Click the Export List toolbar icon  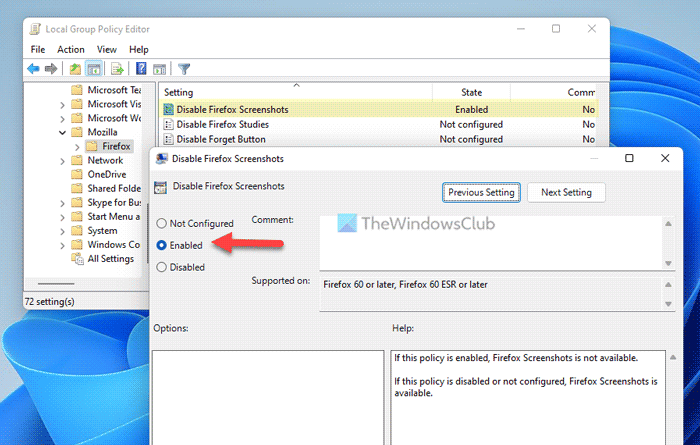117,69
